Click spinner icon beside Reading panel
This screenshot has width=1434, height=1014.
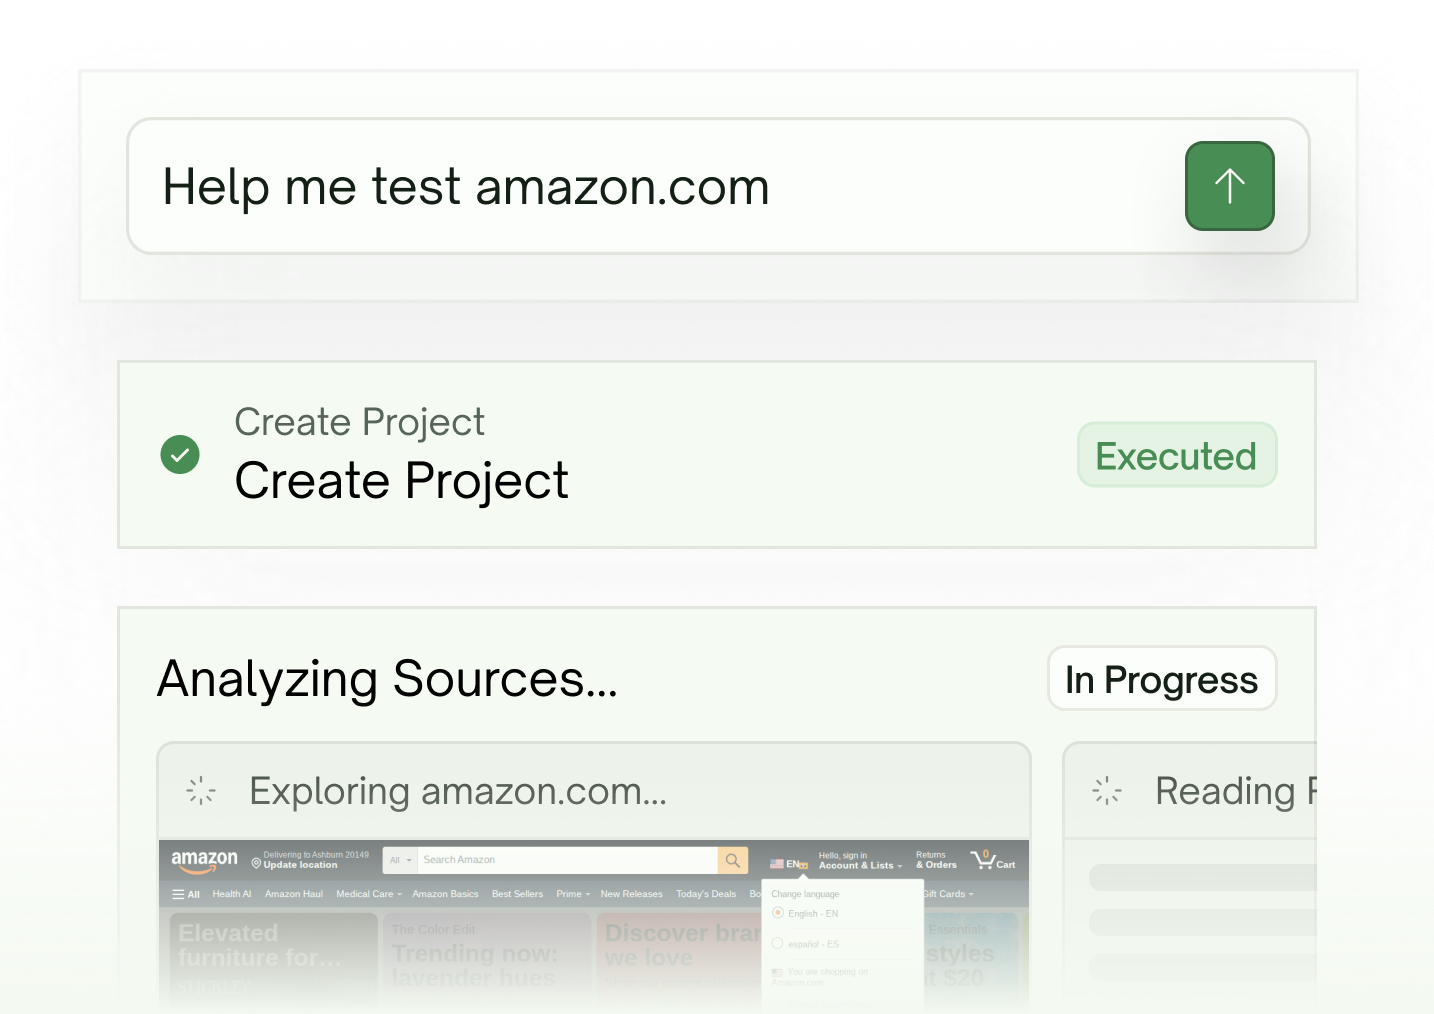tap(1107, 791)
